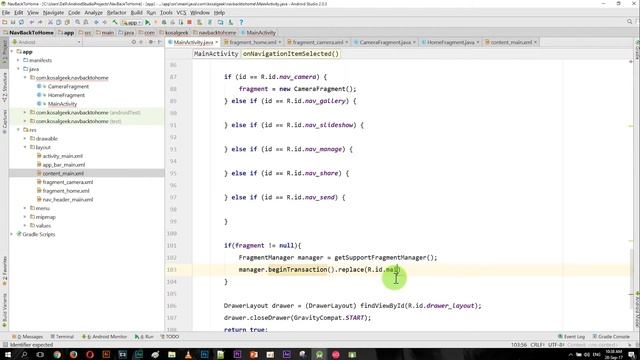Click the Make Project hammer icon
The height and width of the screenshot is (360, 640).
115,22
